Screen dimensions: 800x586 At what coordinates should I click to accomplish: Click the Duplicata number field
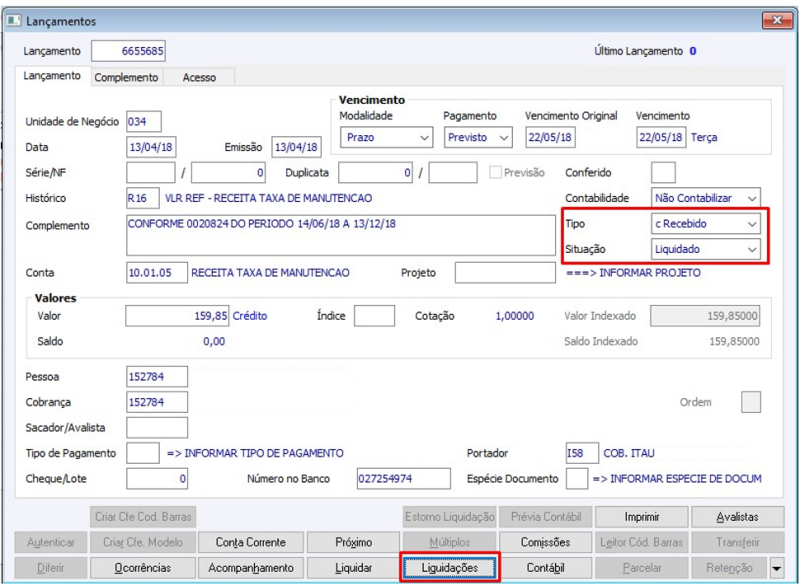375,172
